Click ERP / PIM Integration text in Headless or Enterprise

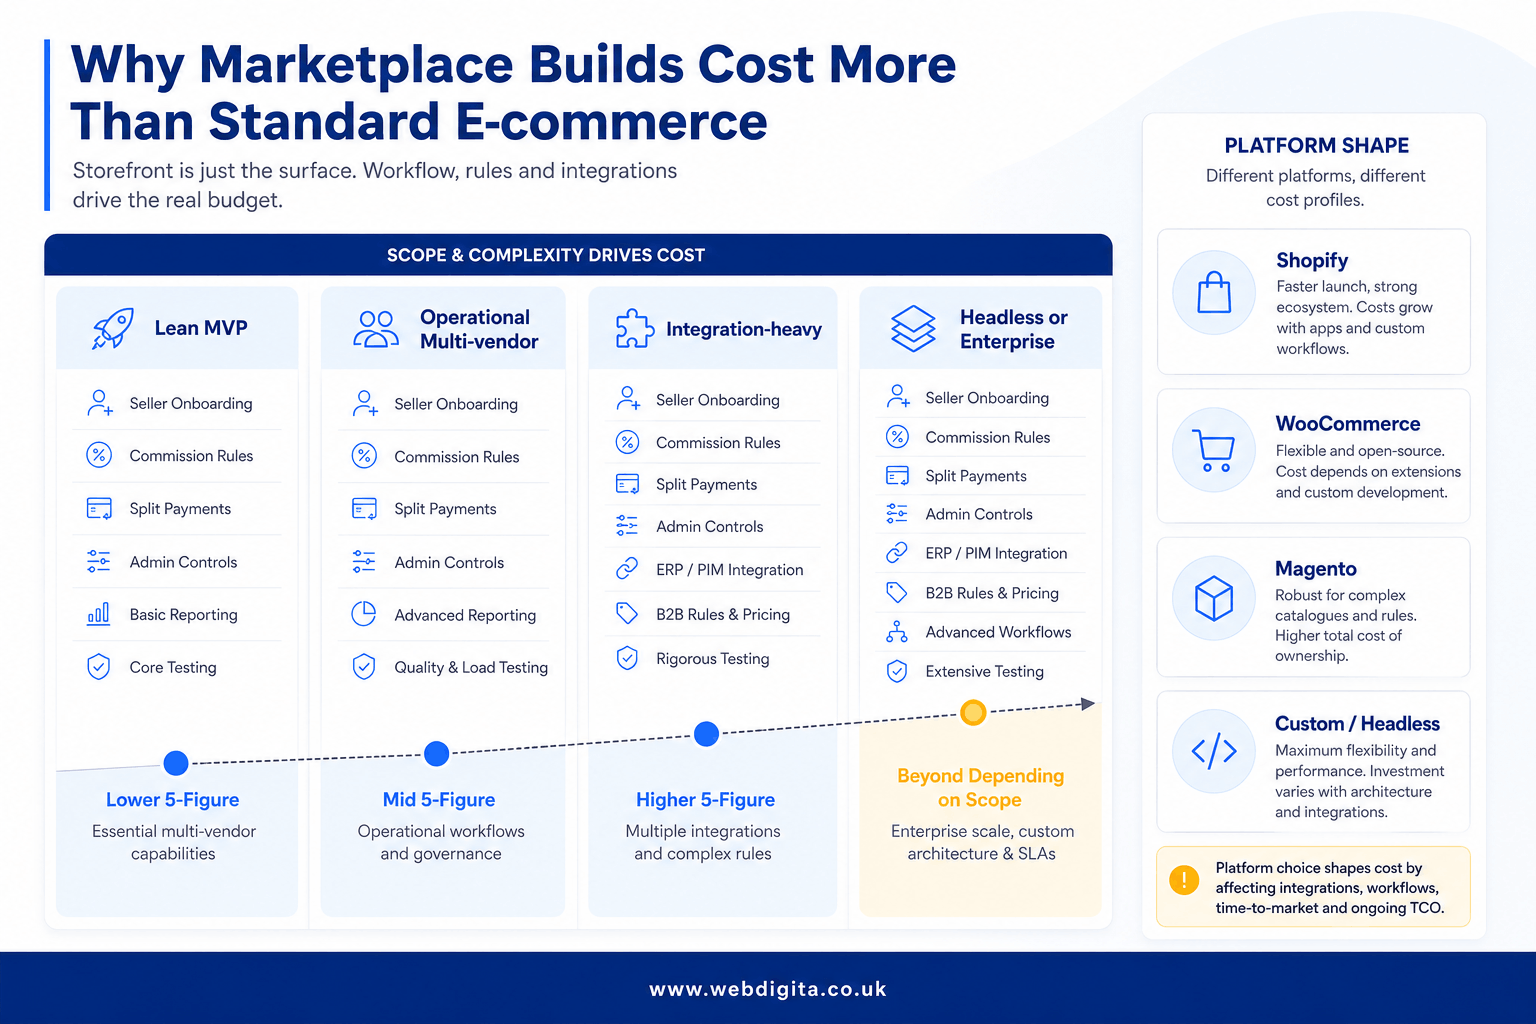[997, 553]
